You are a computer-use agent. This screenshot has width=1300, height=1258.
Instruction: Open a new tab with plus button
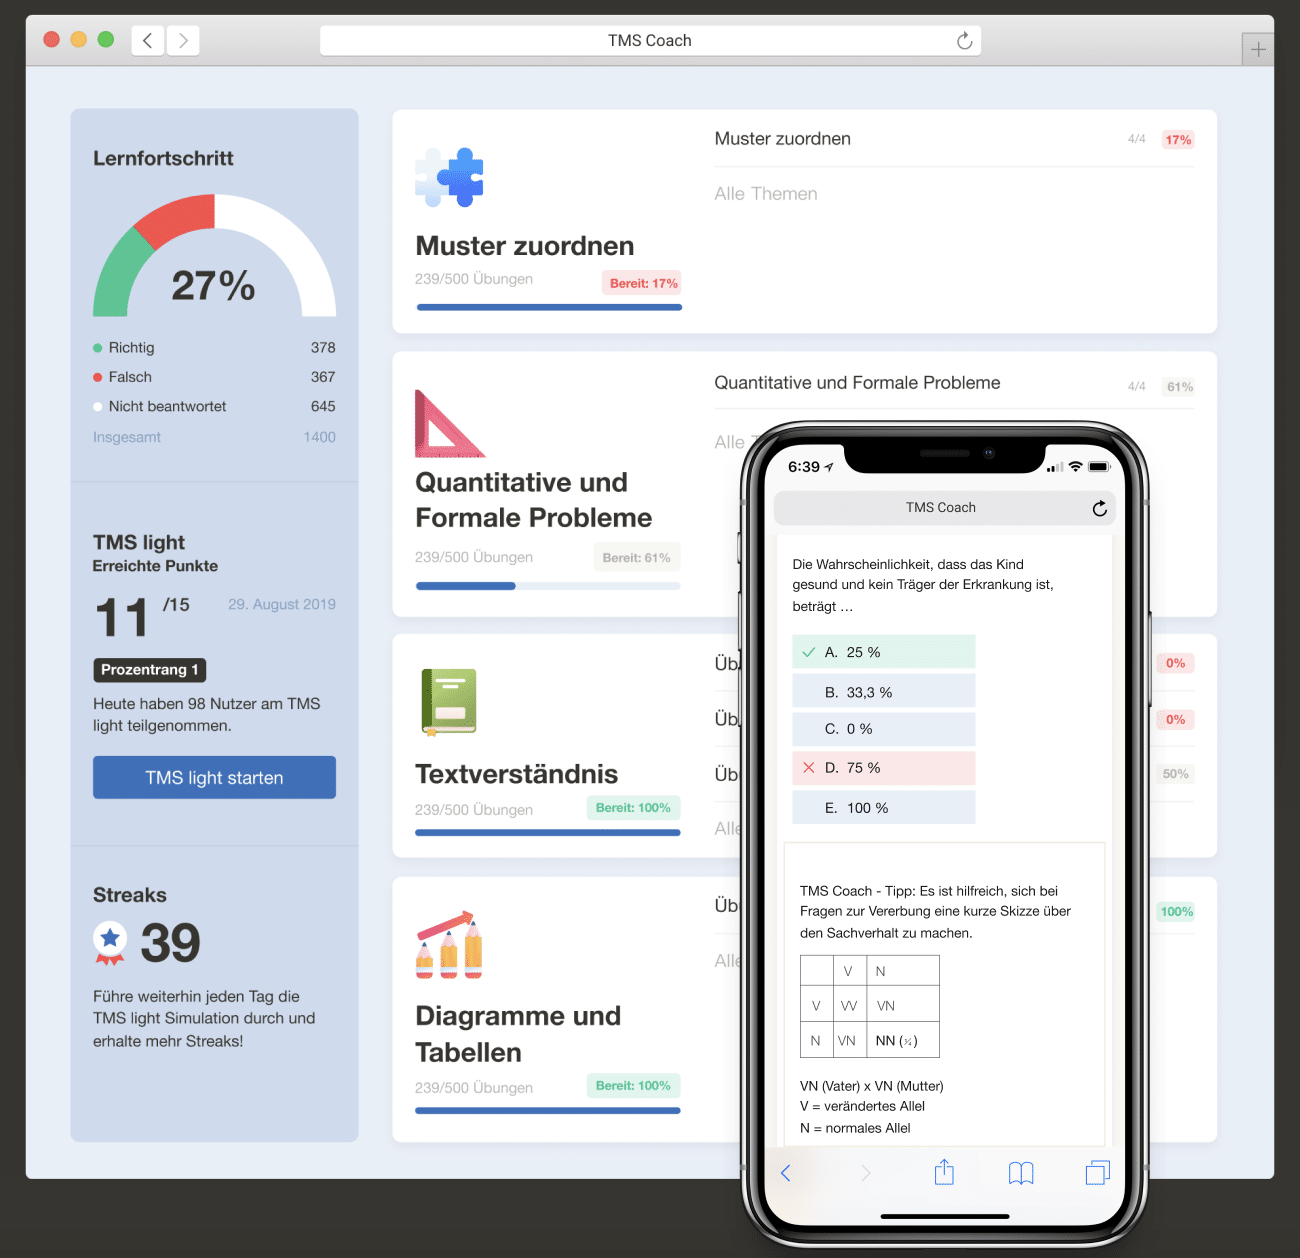click(1258, 49)
